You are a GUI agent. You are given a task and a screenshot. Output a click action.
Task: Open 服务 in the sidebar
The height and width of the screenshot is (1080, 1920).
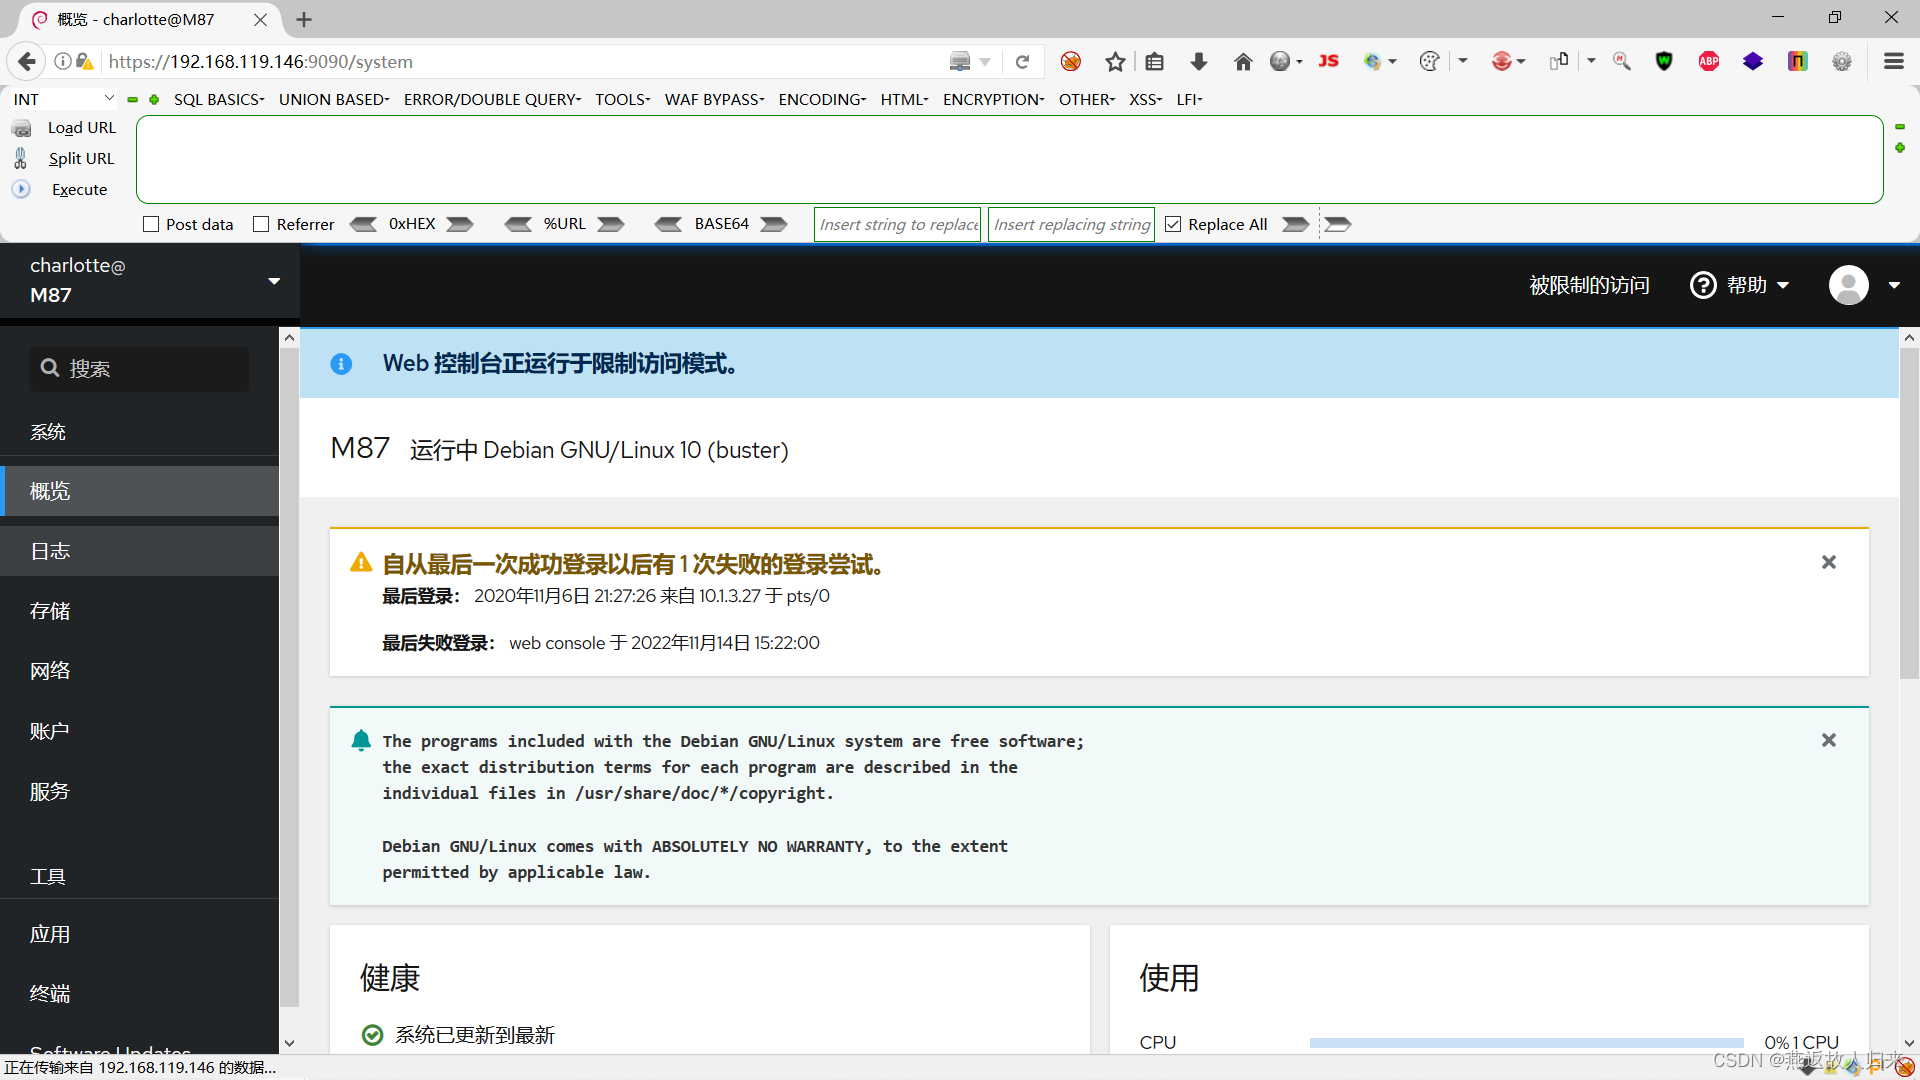coord(140,791)
